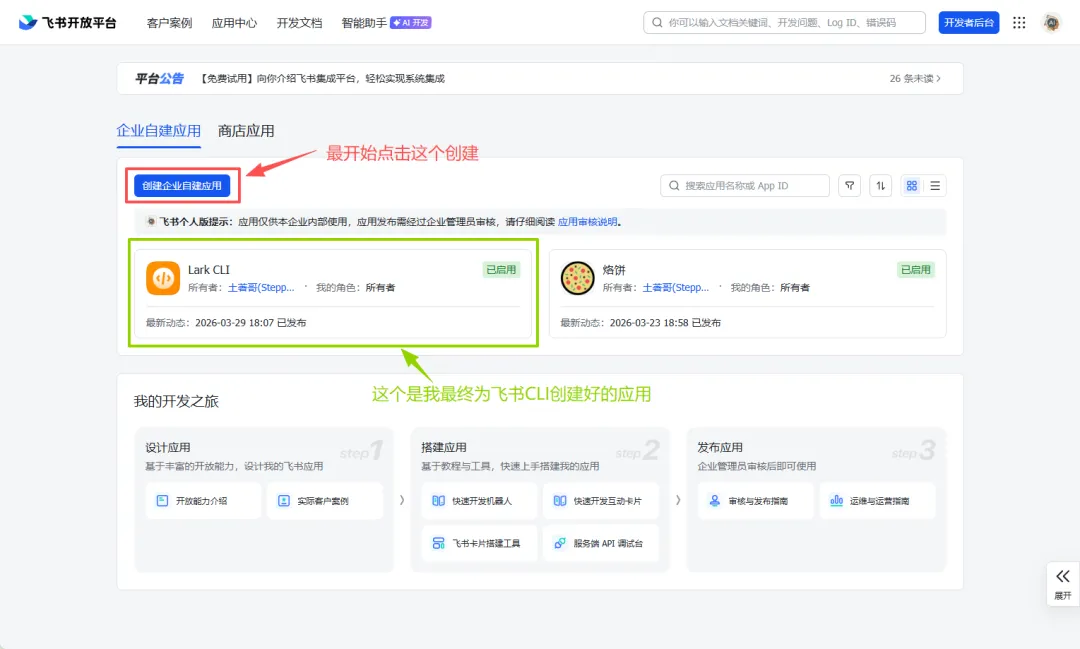Switch to grid card view
Image resolution: width=1080 pixels, height=649 pixels.
pos(912,185)
